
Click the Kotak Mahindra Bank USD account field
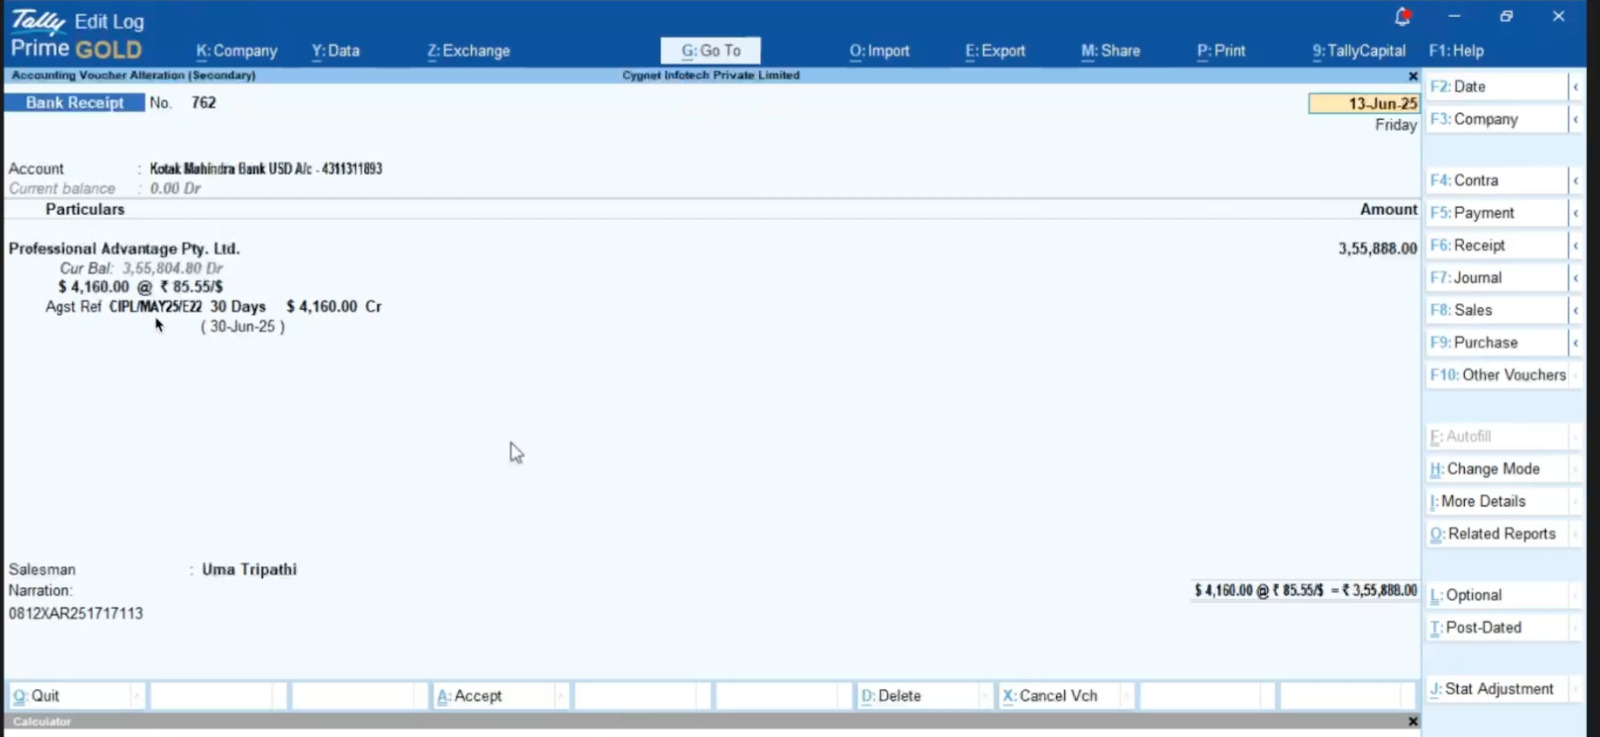[x=266, y=169]
